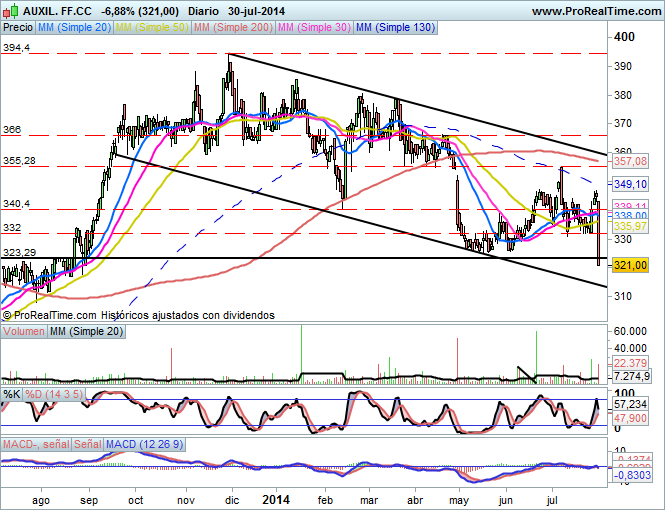Open the MM (Simple 20) price label
665x510 pixels.
74,28
